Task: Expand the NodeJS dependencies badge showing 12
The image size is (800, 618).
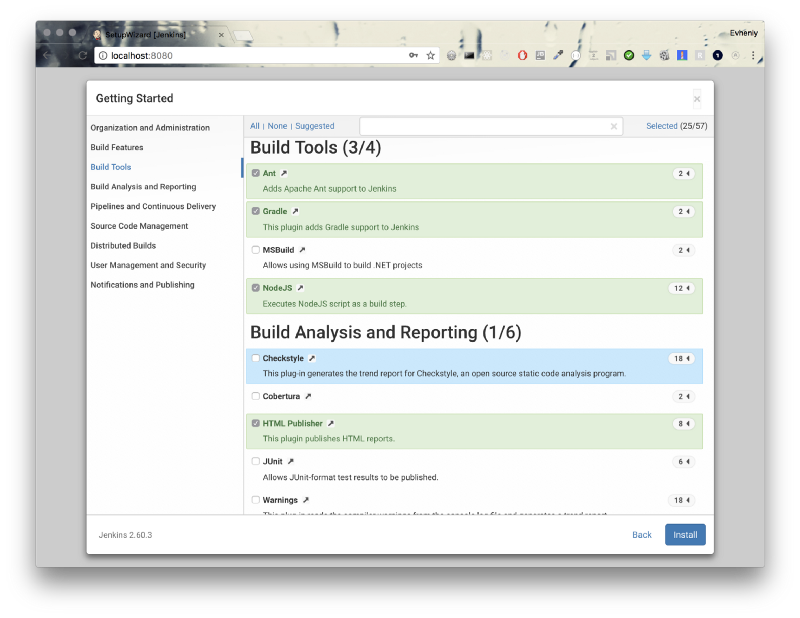Action: pos(681,288)
